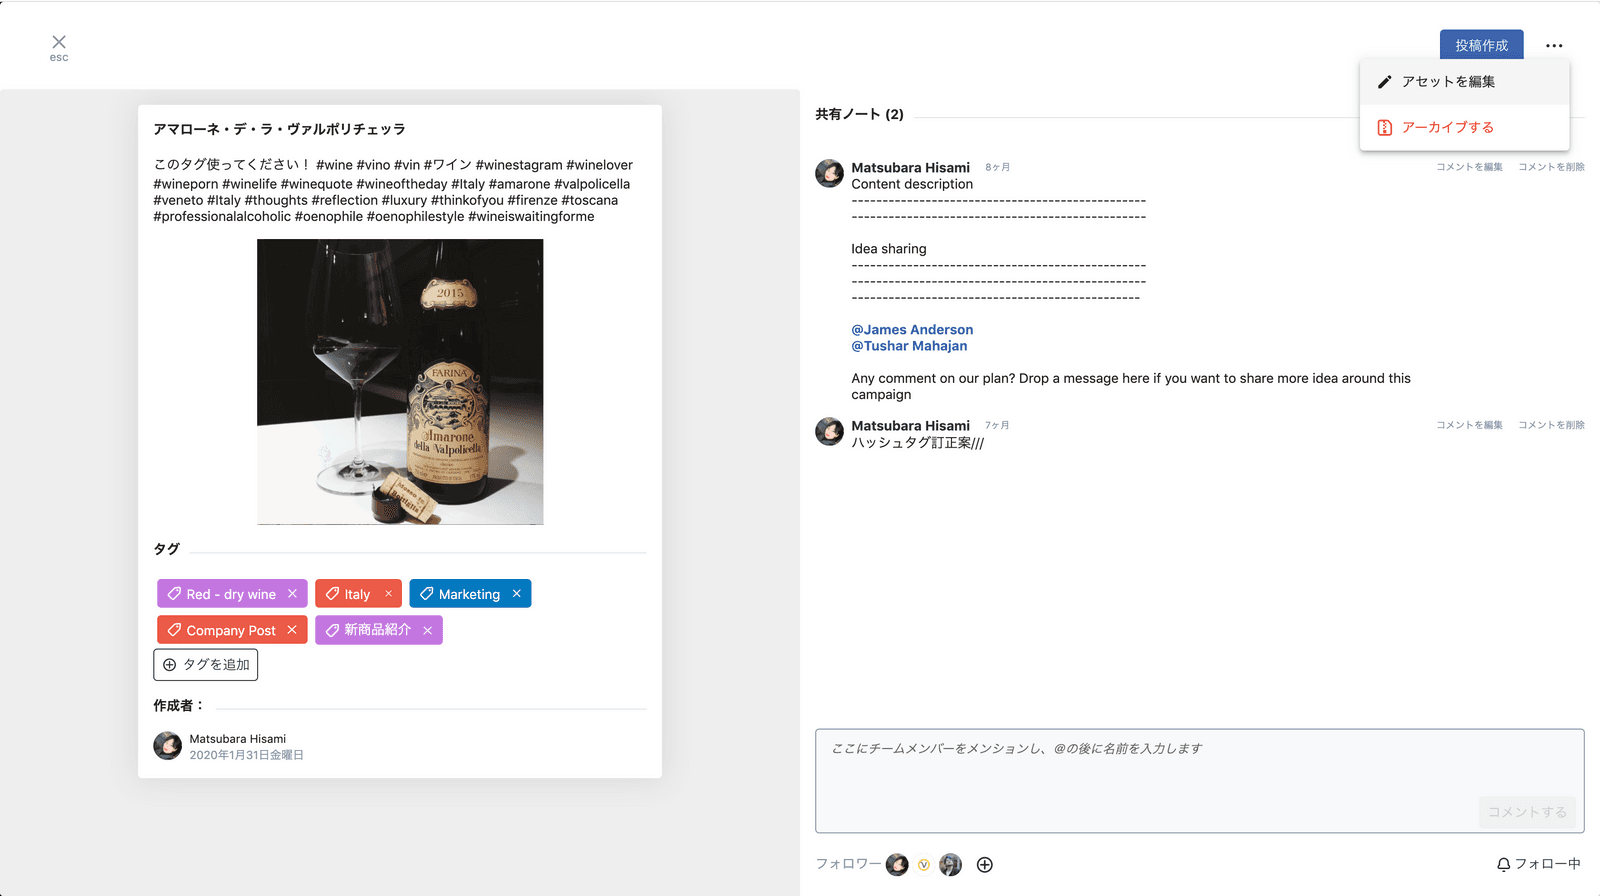Click the タグを追加 button

[x=206, y=665]
